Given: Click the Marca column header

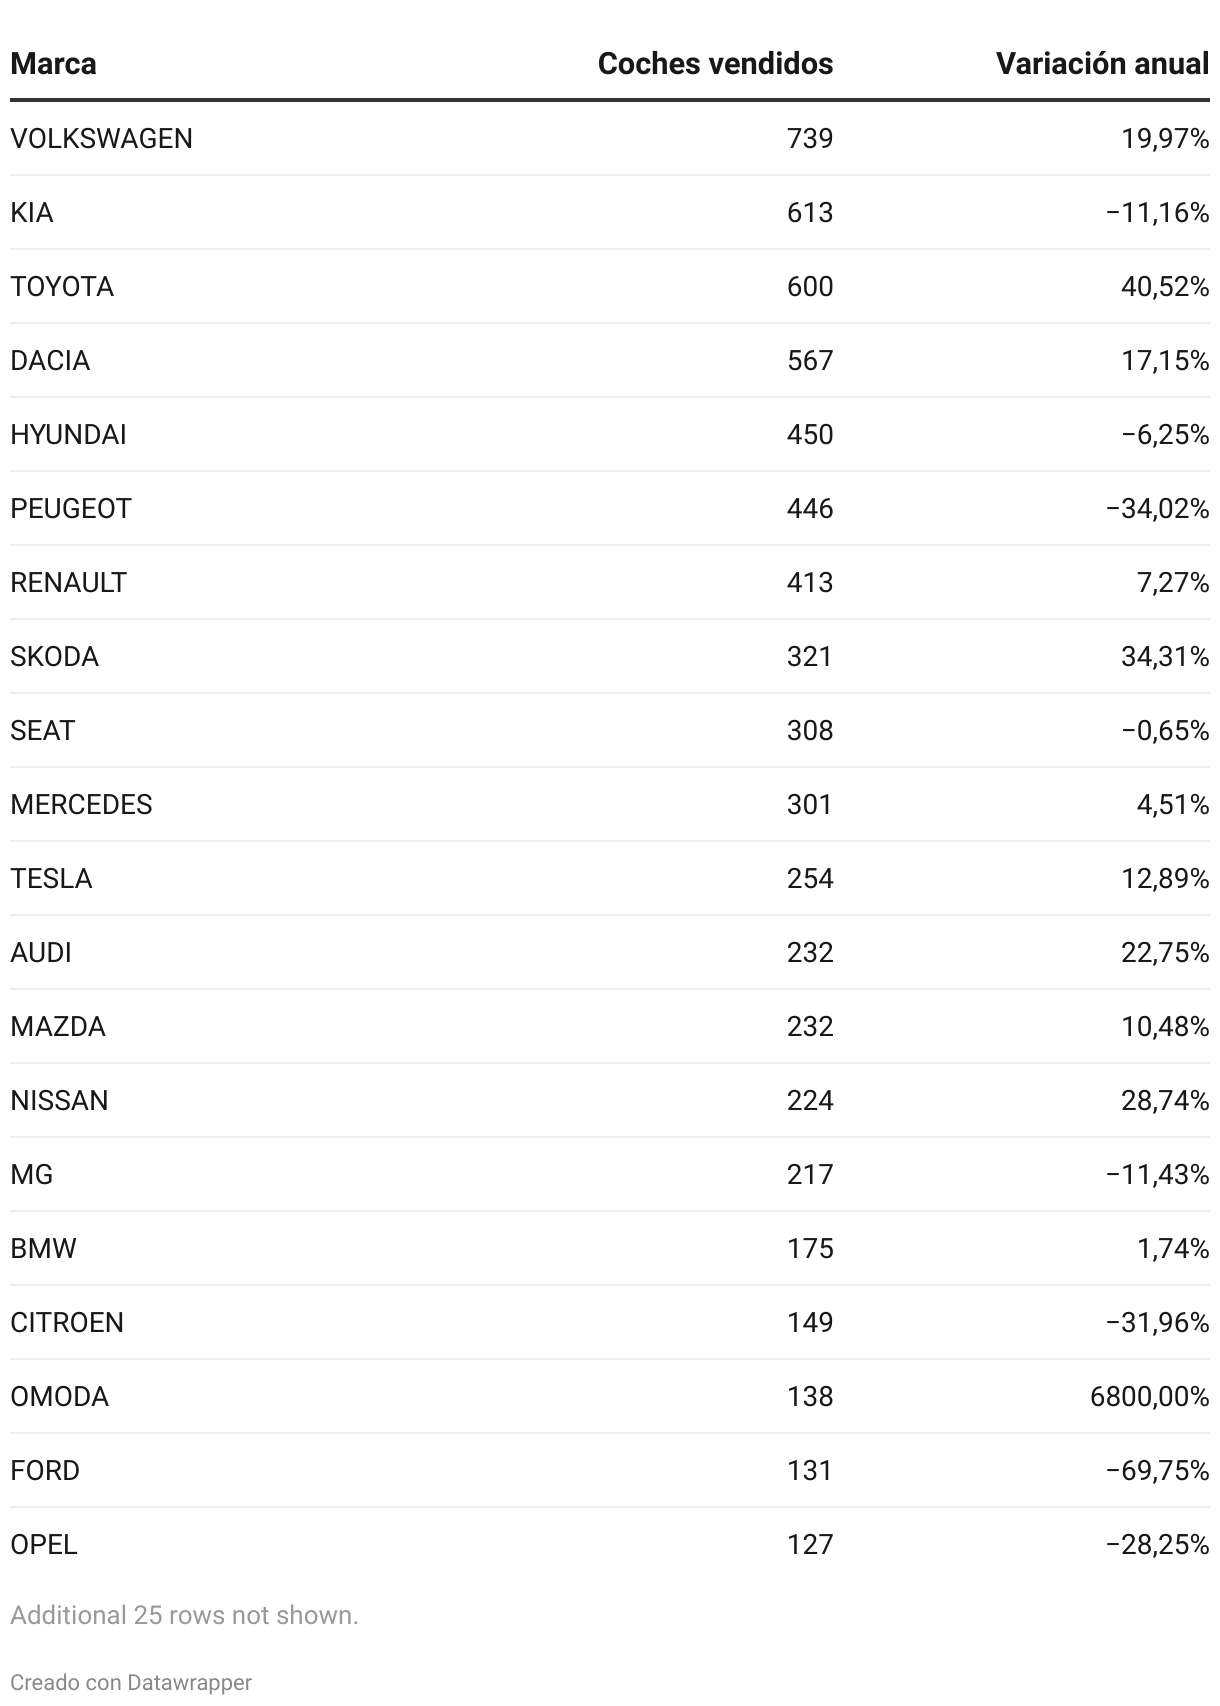Looking at the screenshot, I should (x=53, y=64).
